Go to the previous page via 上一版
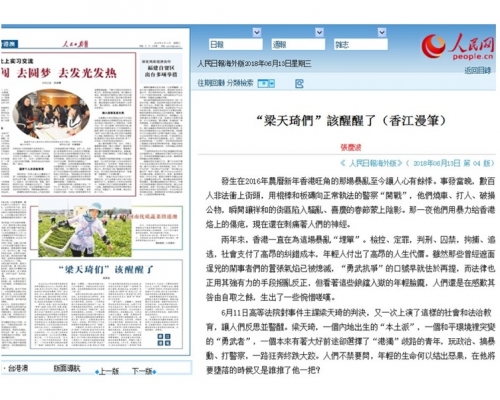This screenshot has width=500, height=400. (x=109, y=371)
